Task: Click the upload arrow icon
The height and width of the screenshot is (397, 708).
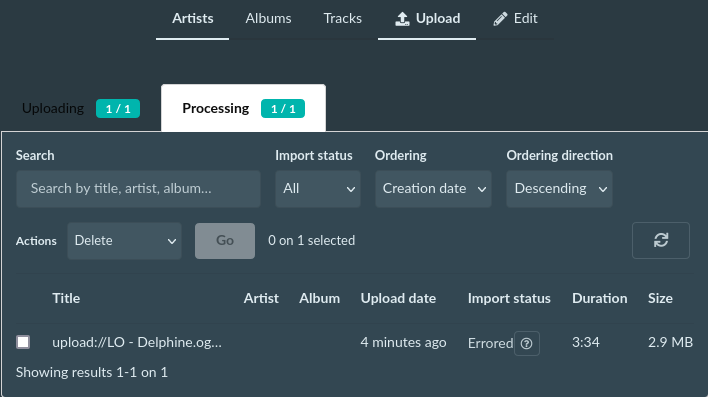Action: 402,19
